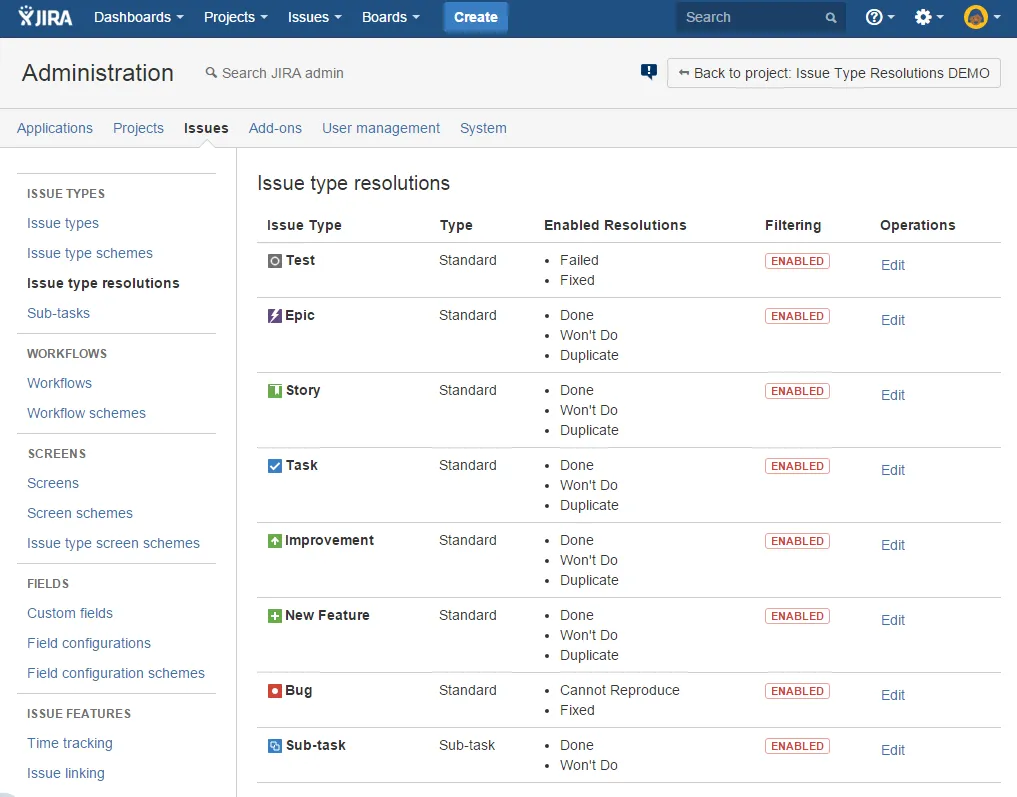This screenshot has height=797, width=1017.
Task: Click the Sub-task icon
Action: (275, 746)
